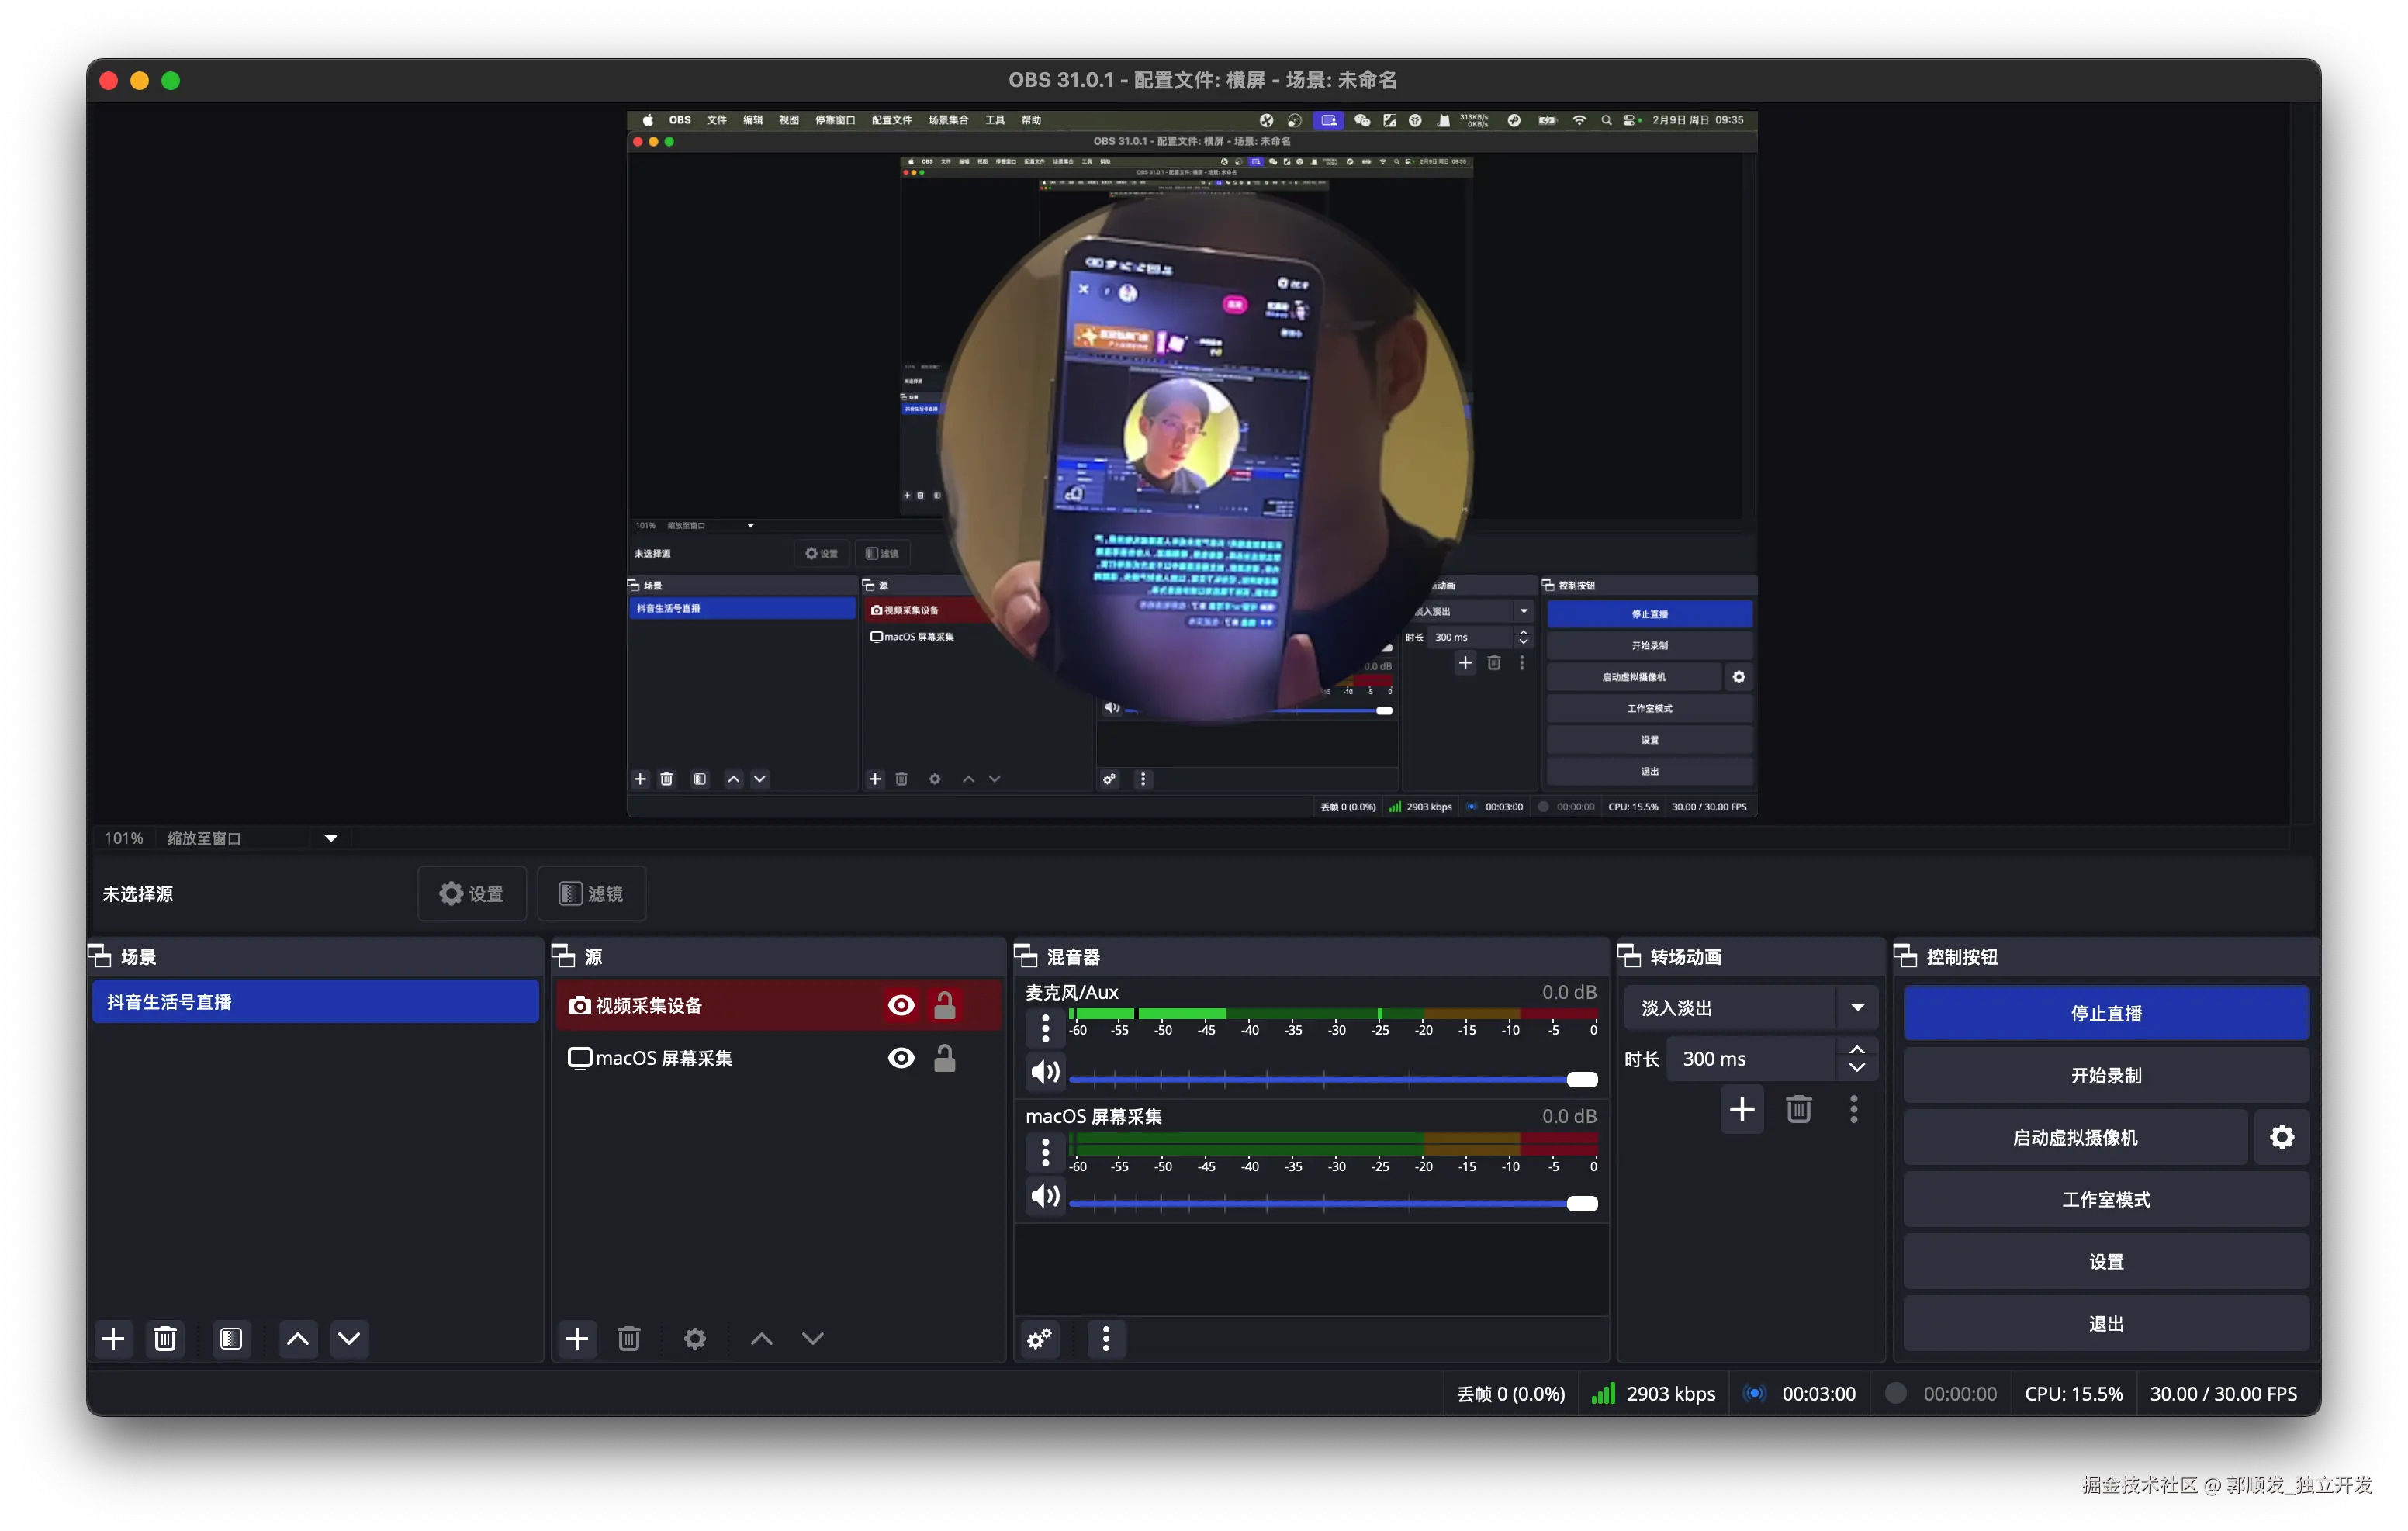Mute the 麦克风/Aux speaker icon
2408x1531 pixels.
[1045, 1072]
